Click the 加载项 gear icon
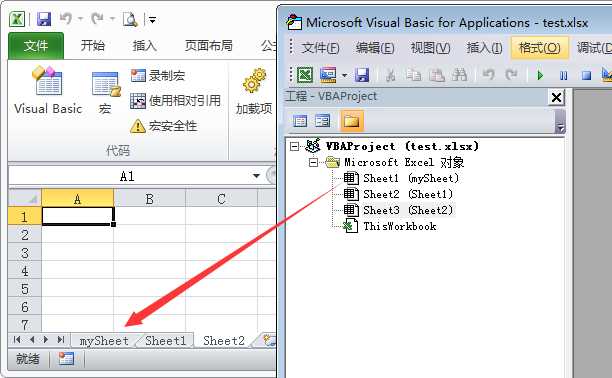Image resolution: width=612 pixels, height=378 pixels. (254, 81)
